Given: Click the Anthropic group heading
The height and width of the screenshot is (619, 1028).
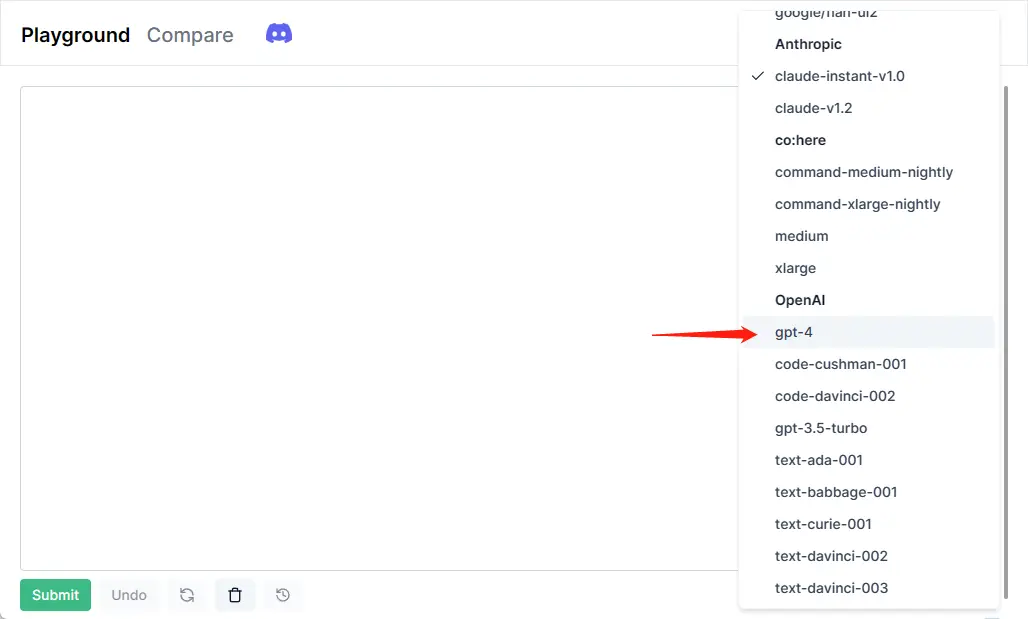Looking at the screenshot, I should coord(808,44).
